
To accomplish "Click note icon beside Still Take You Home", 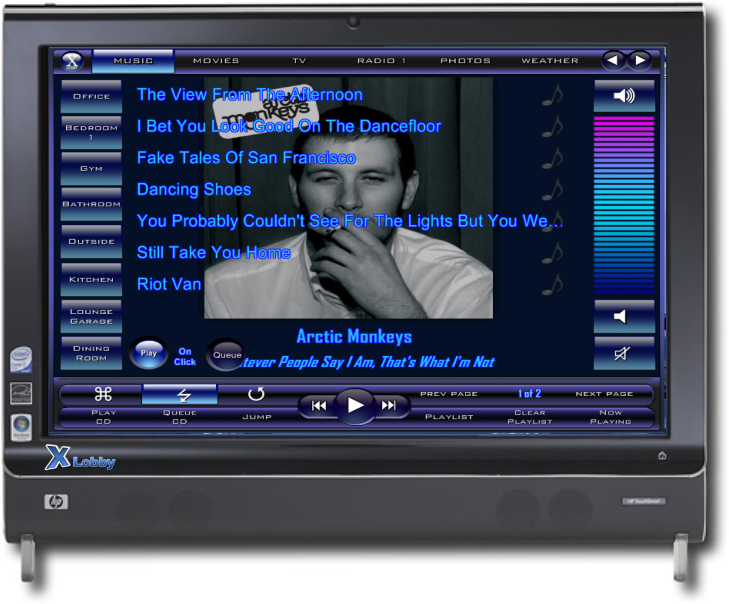I will click(553, 253).
